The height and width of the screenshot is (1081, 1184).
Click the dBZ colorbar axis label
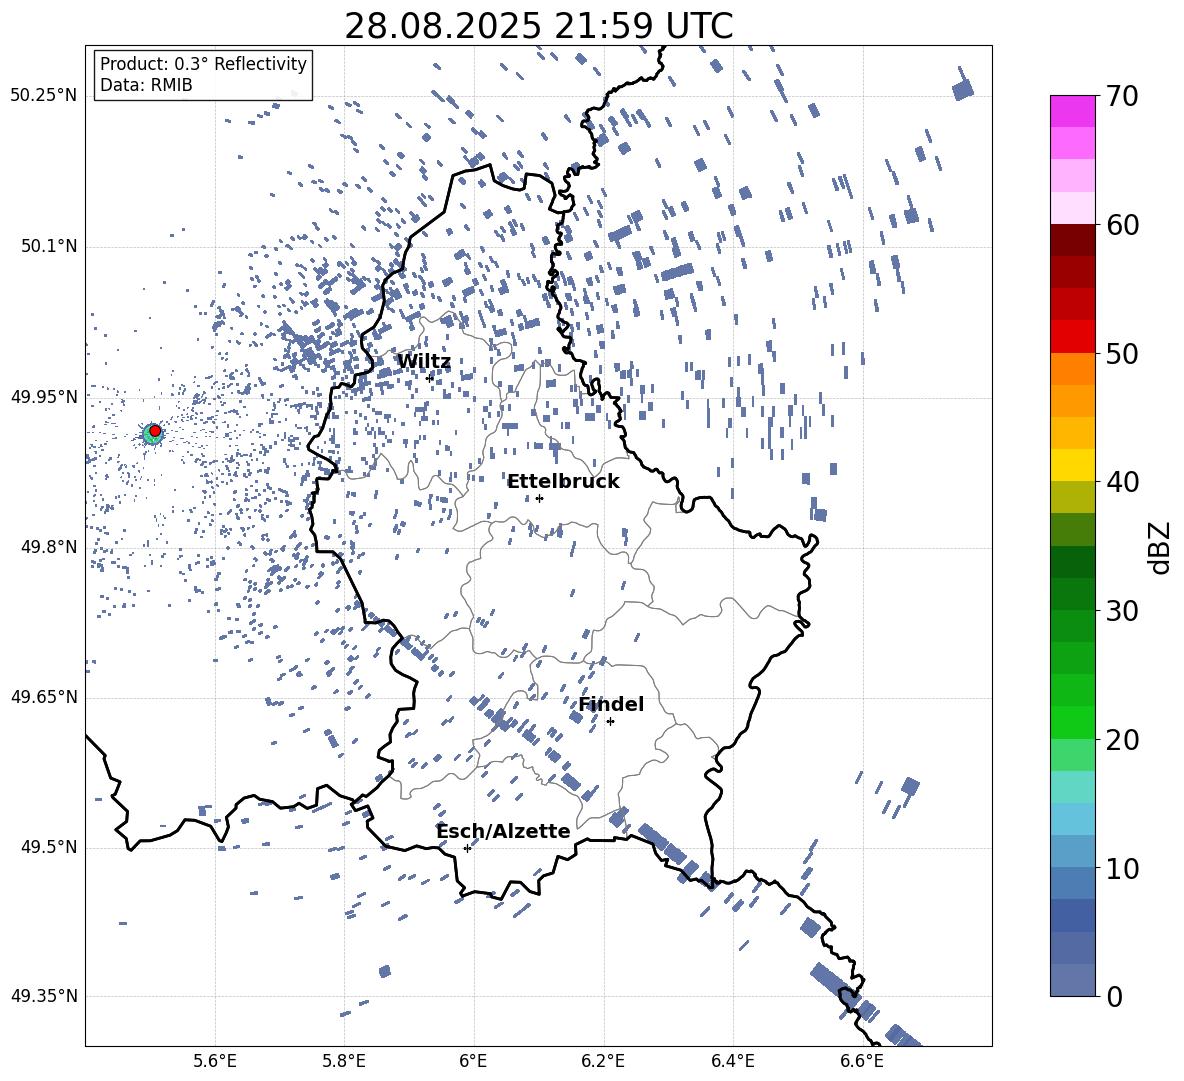click(1161, 547)
